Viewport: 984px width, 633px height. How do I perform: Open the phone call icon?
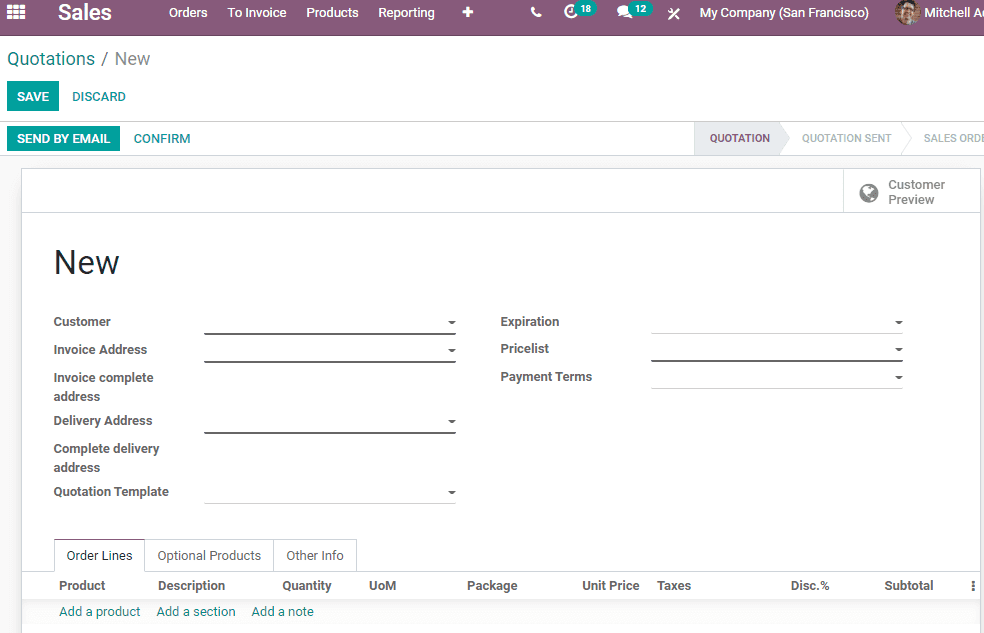coord(535,12)
